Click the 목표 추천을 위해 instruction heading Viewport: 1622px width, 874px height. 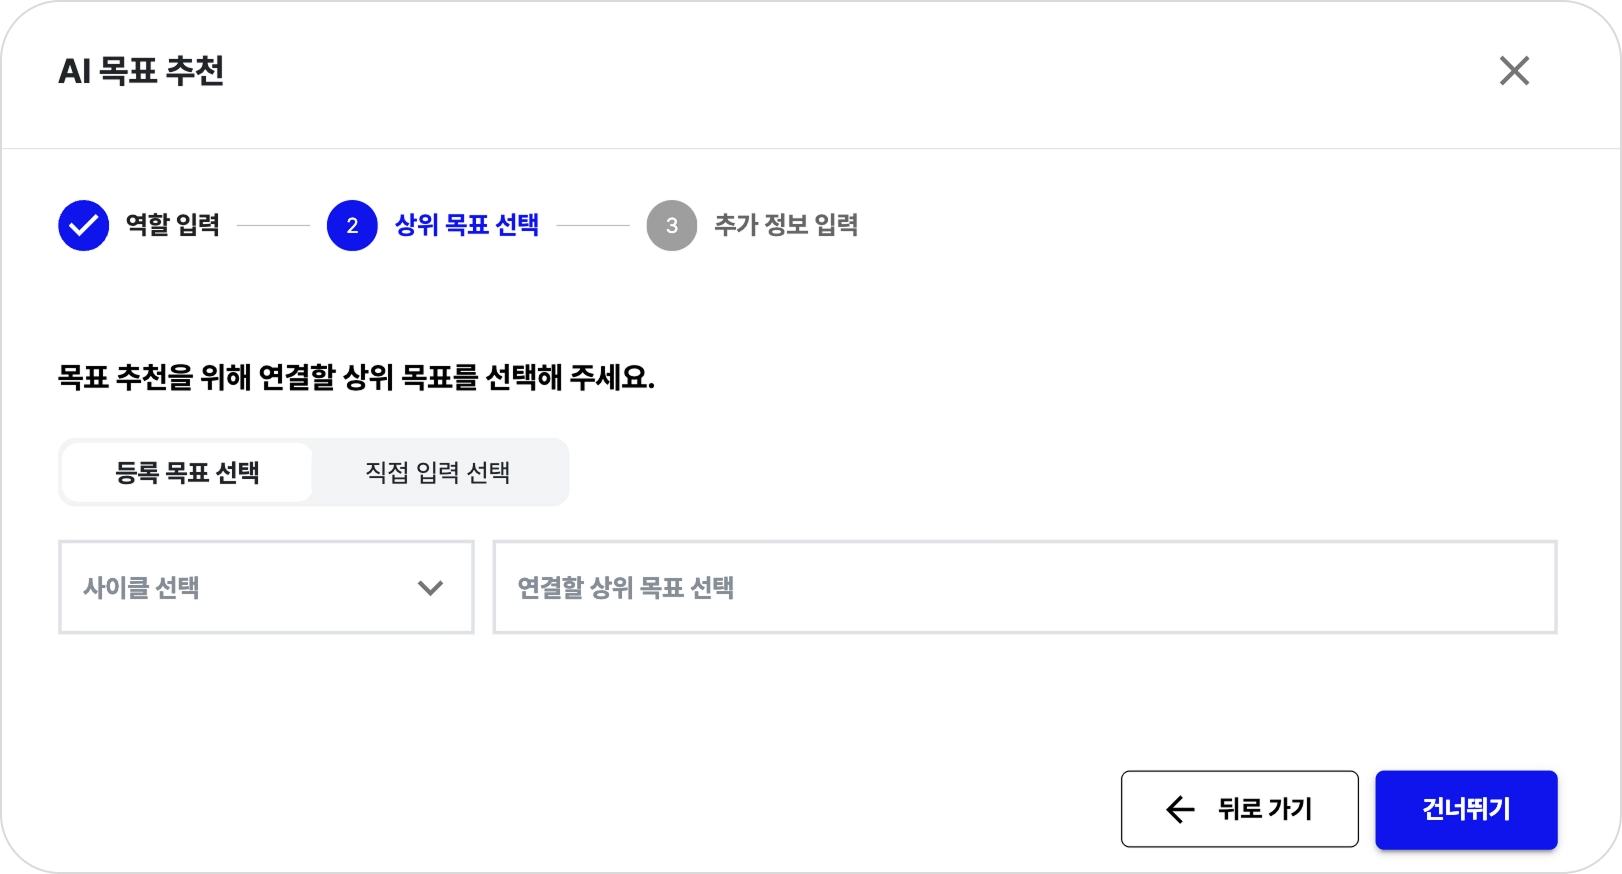pos(356,378)
